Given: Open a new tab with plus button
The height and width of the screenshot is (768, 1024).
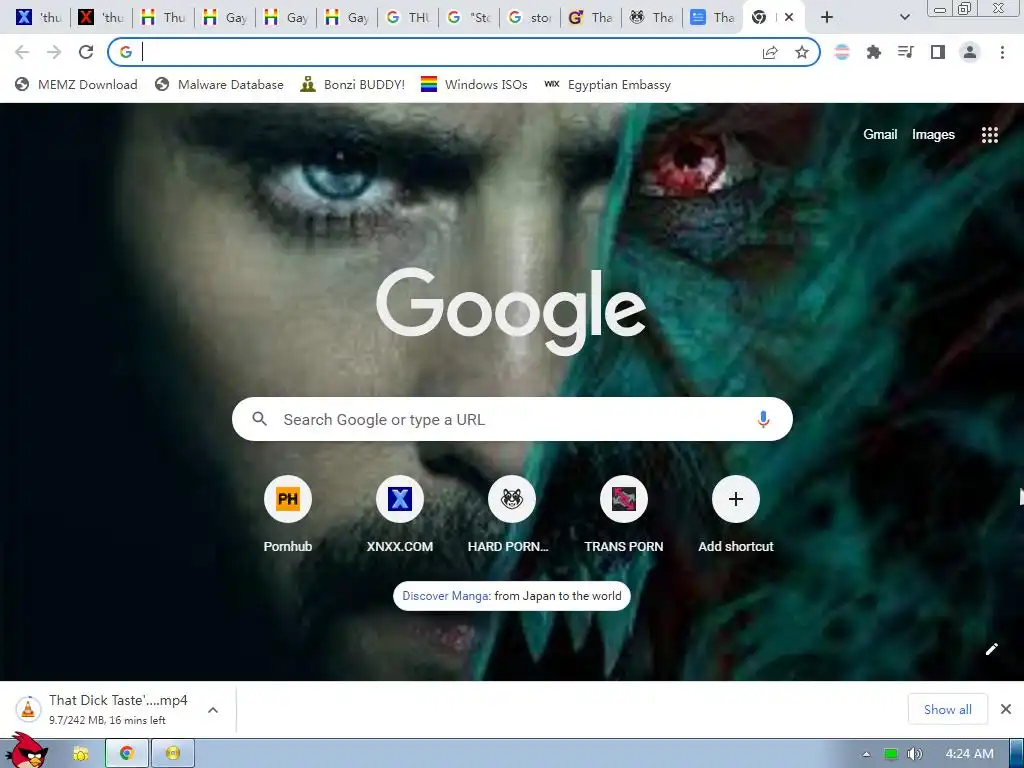Looking at the screenshot, I should pos(827,18).
